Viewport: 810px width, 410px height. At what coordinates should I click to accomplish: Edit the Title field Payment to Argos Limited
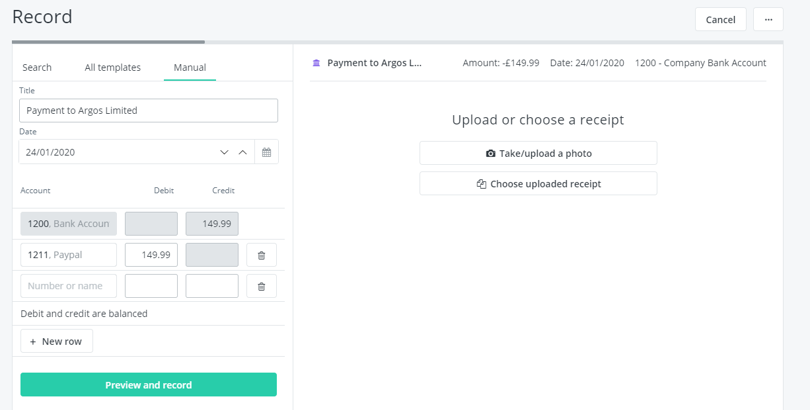pos(148,110)
